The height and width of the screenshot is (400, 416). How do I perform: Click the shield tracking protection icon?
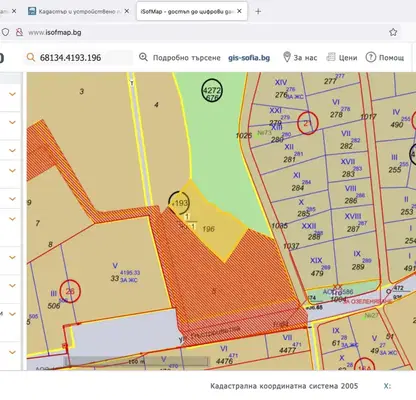pyautogui.click(x=5, y=32)
